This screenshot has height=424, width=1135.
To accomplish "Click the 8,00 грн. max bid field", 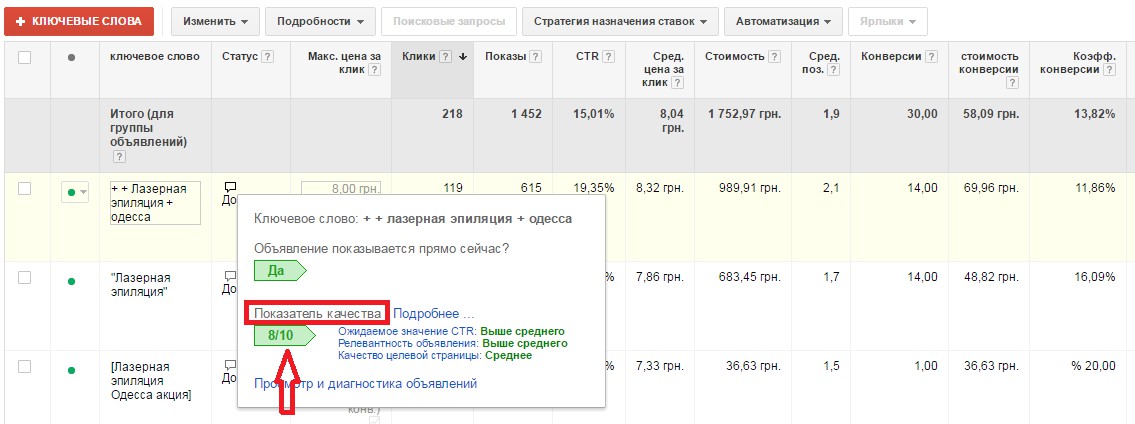I will click(341, 188).
